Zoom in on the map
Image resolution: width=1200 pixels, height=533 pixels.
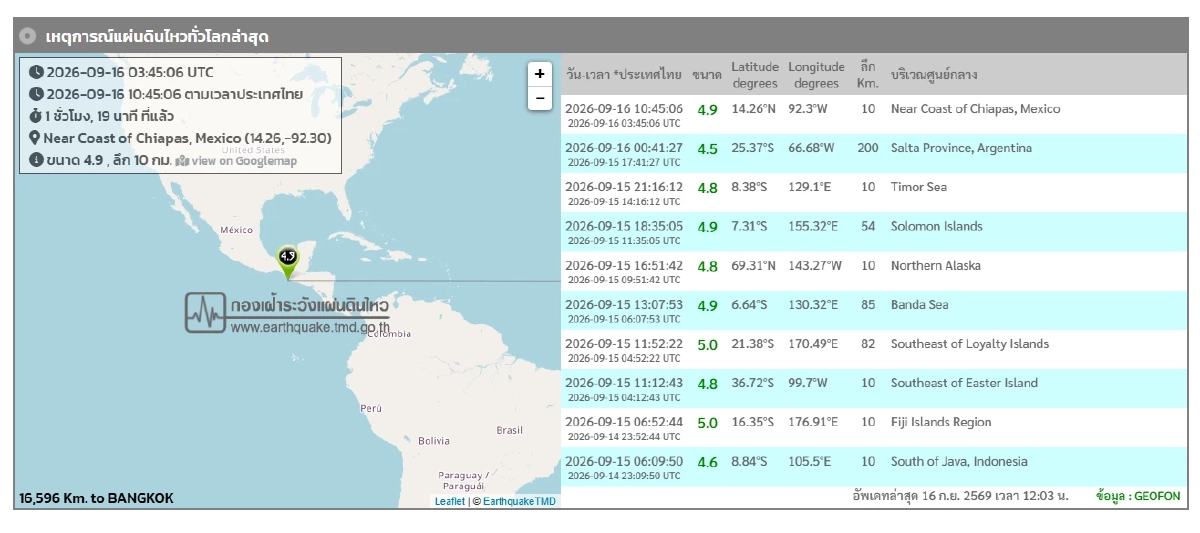[540, 73]
